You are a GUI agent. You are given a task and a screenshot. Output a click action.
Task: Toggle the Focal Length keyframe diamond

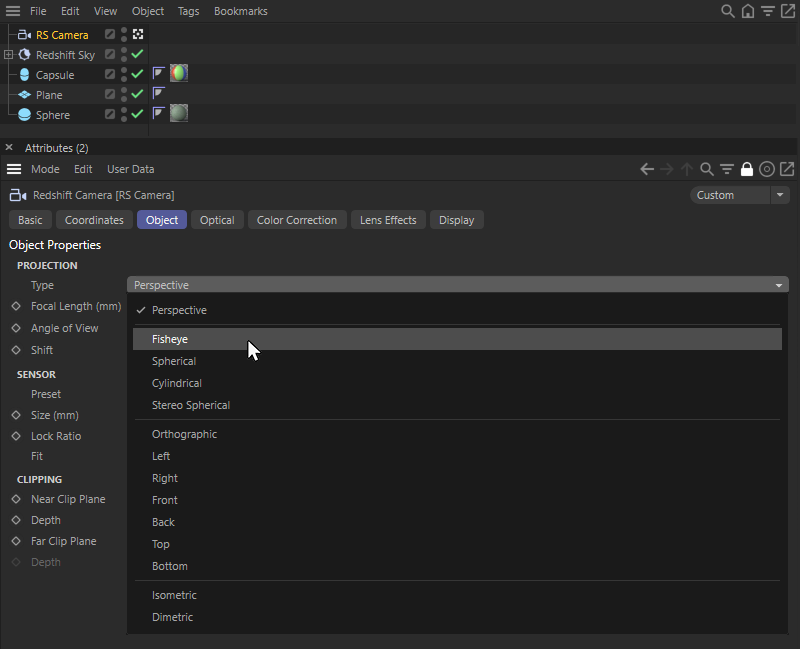(16, 306)
